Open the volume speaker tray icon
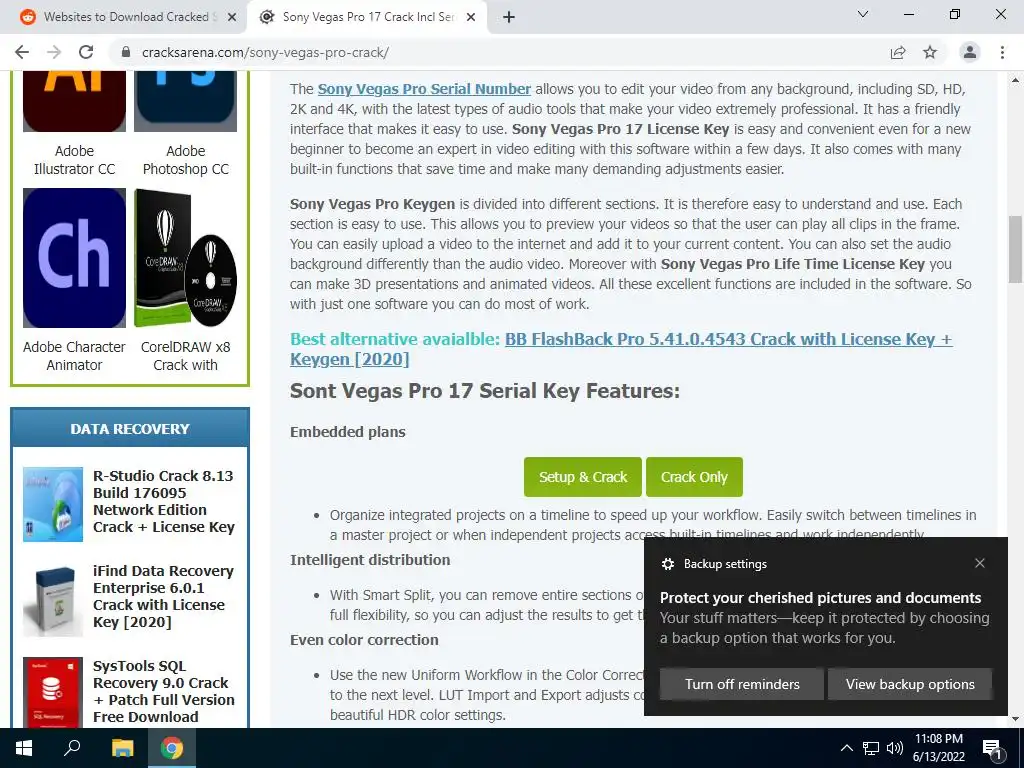 895,748
